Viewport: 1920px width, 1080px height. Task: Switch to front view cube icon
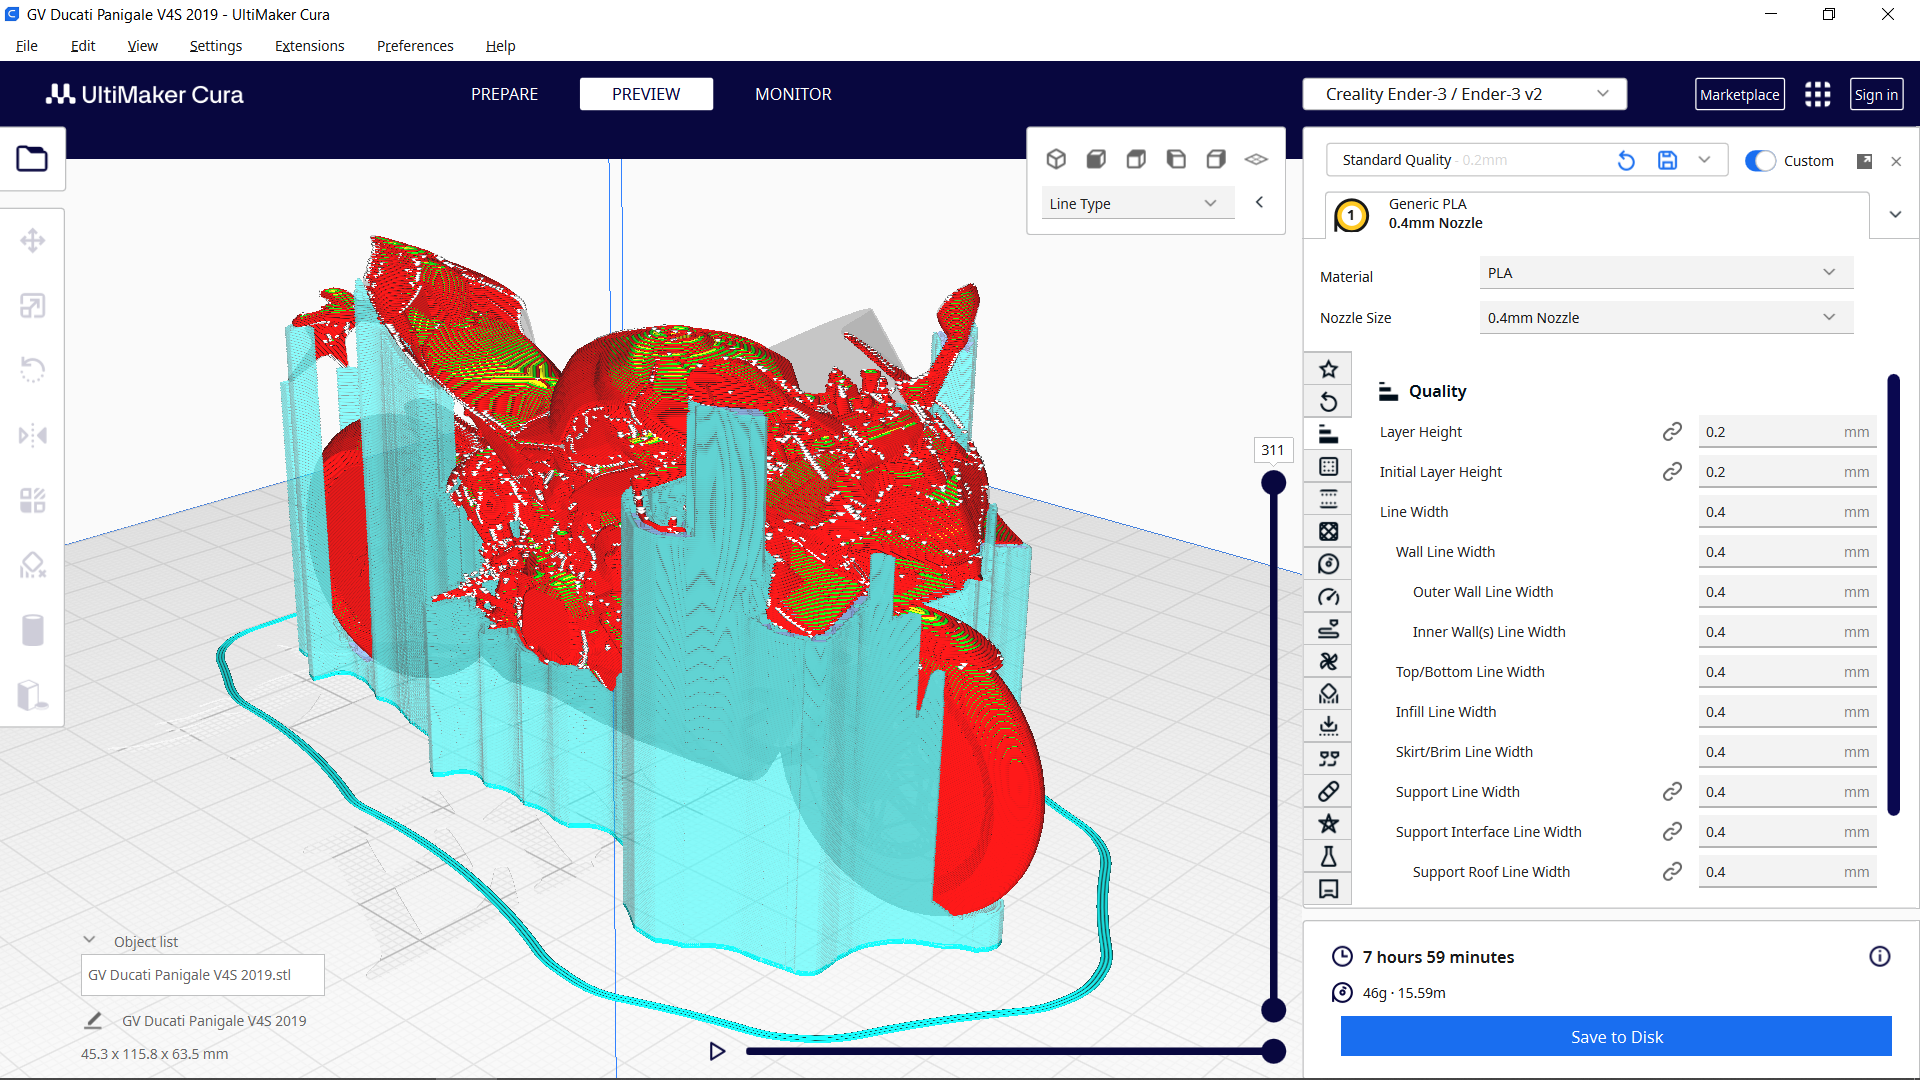click(x=1096, y=158)
